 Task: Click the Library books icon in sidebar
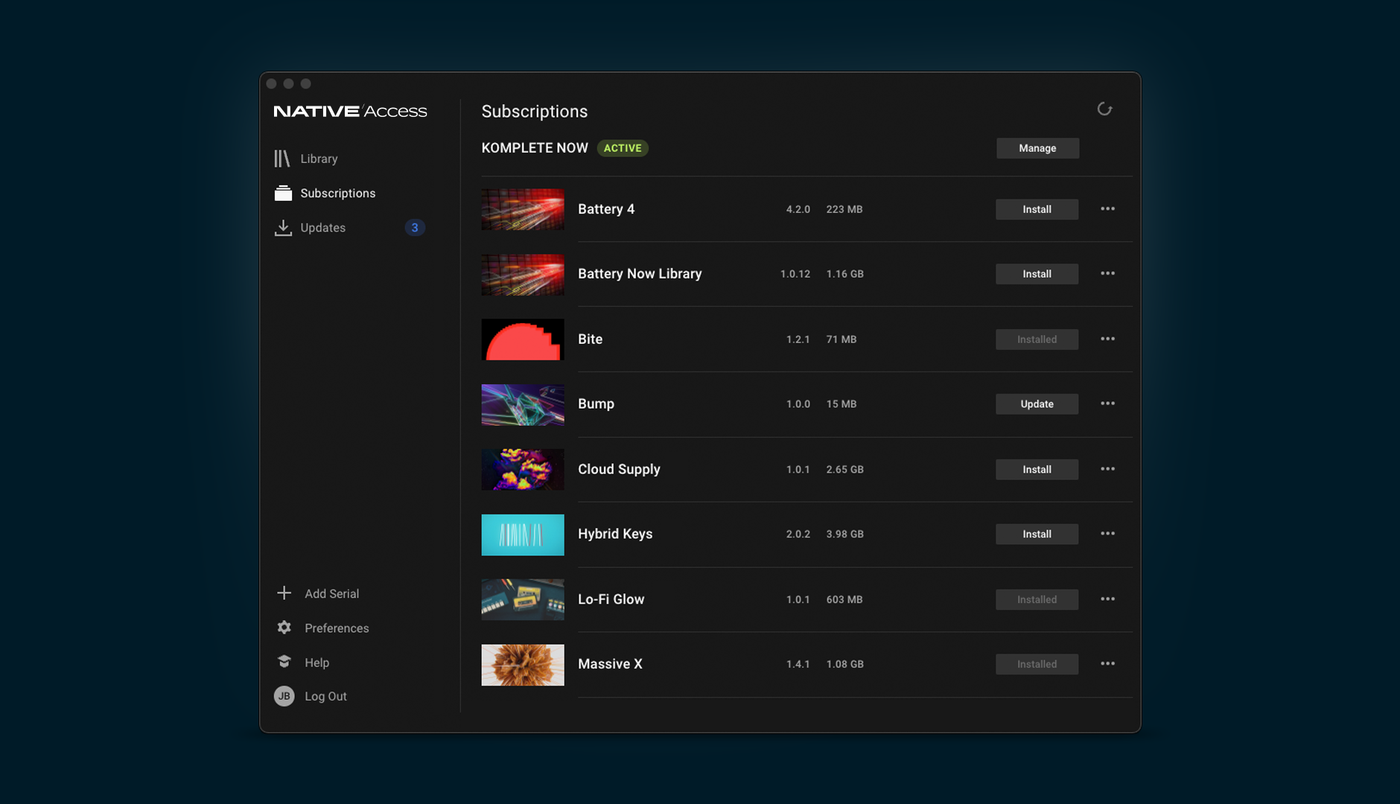[x=282, y=159]
